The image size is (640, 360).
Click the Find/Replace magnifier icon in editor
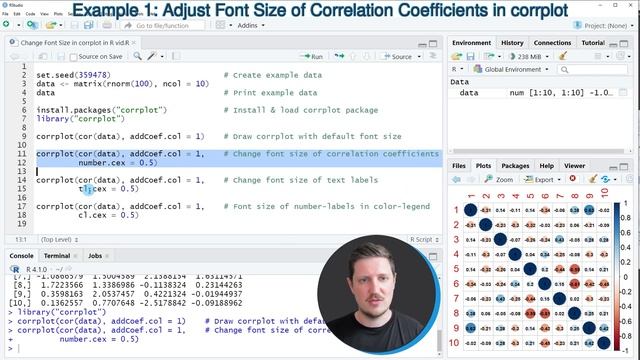(x=138, y=56)
